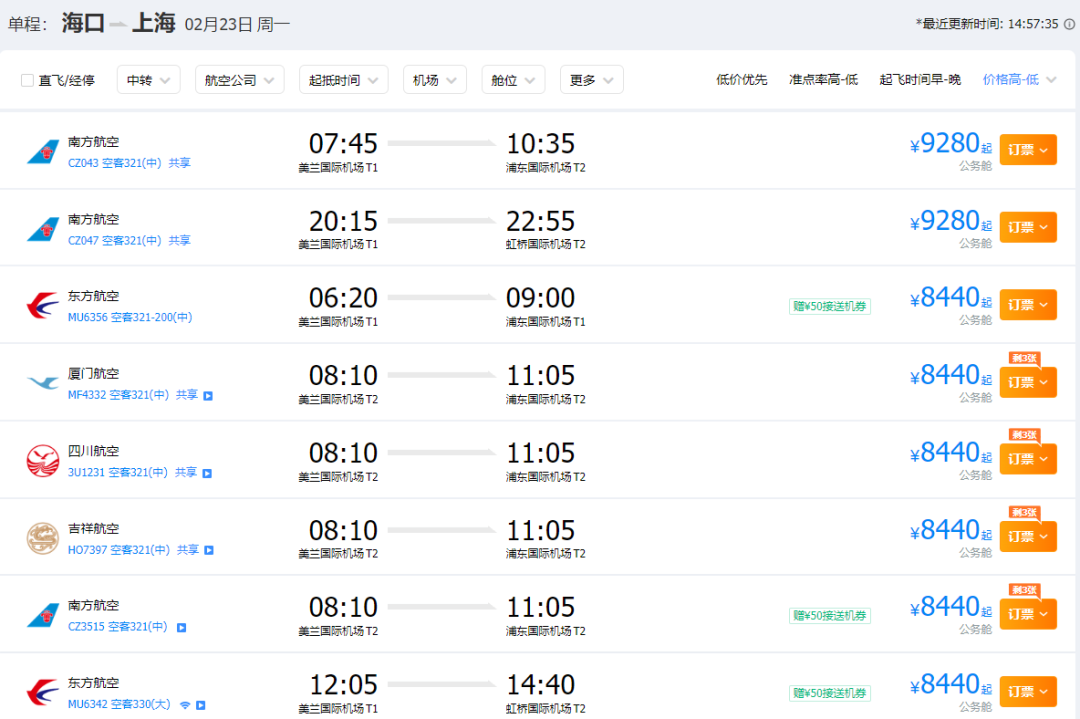Screen dimensions: 1080x719
Task: Click the video icon beside CZ3515
Action: 181,628
